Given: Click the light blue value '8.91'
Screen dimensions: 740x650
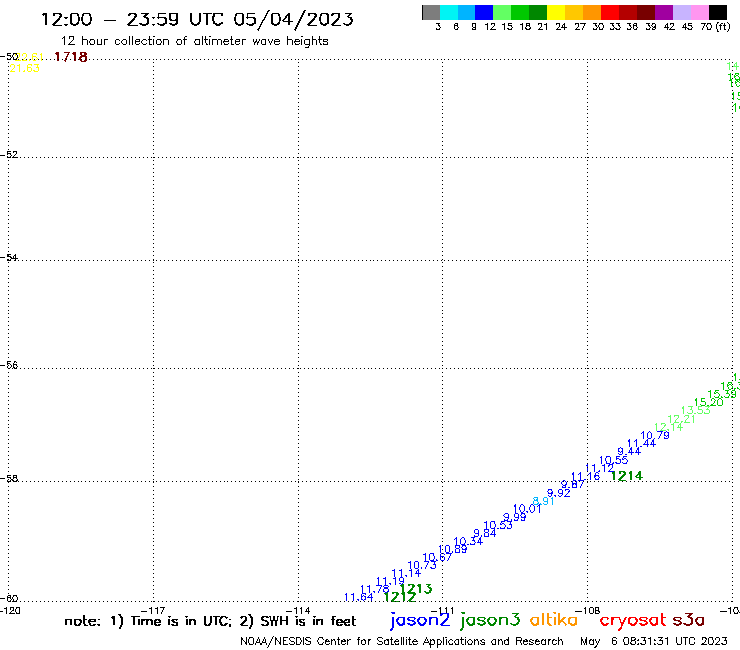Looking at the screenshot, I should coord(543,501).
